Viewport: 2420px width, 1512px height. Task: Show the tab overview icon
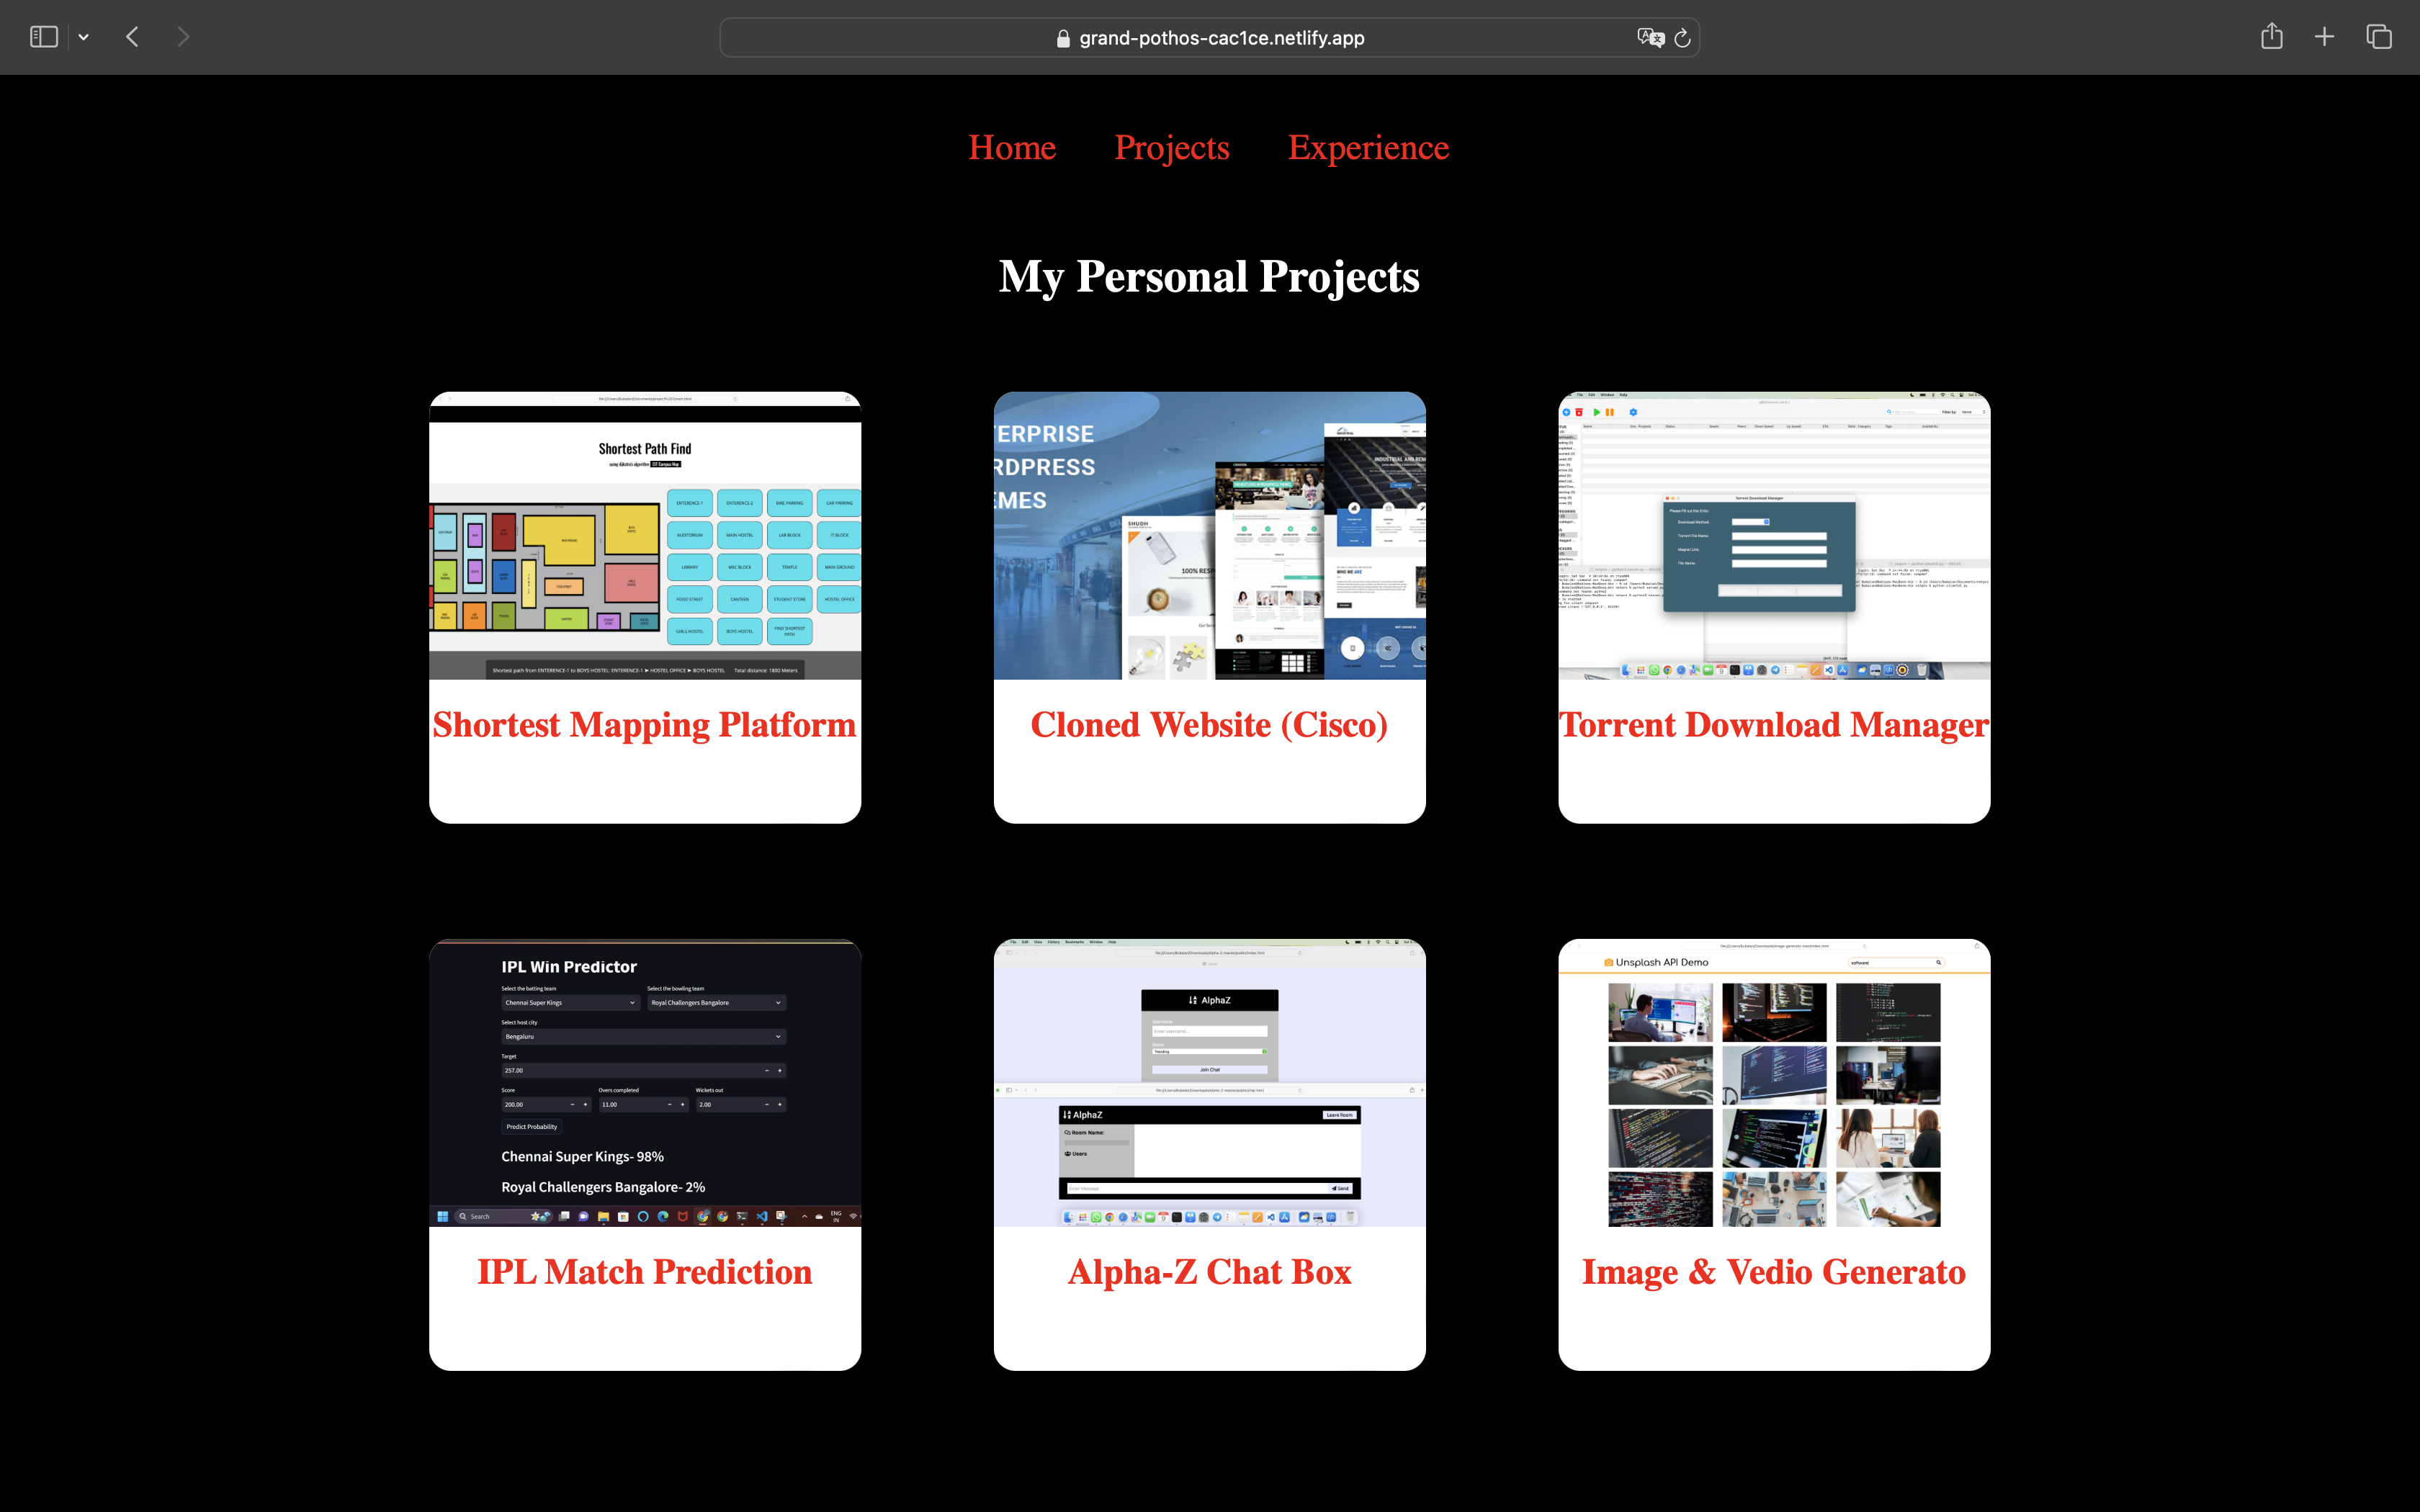tap(2379, 37)
